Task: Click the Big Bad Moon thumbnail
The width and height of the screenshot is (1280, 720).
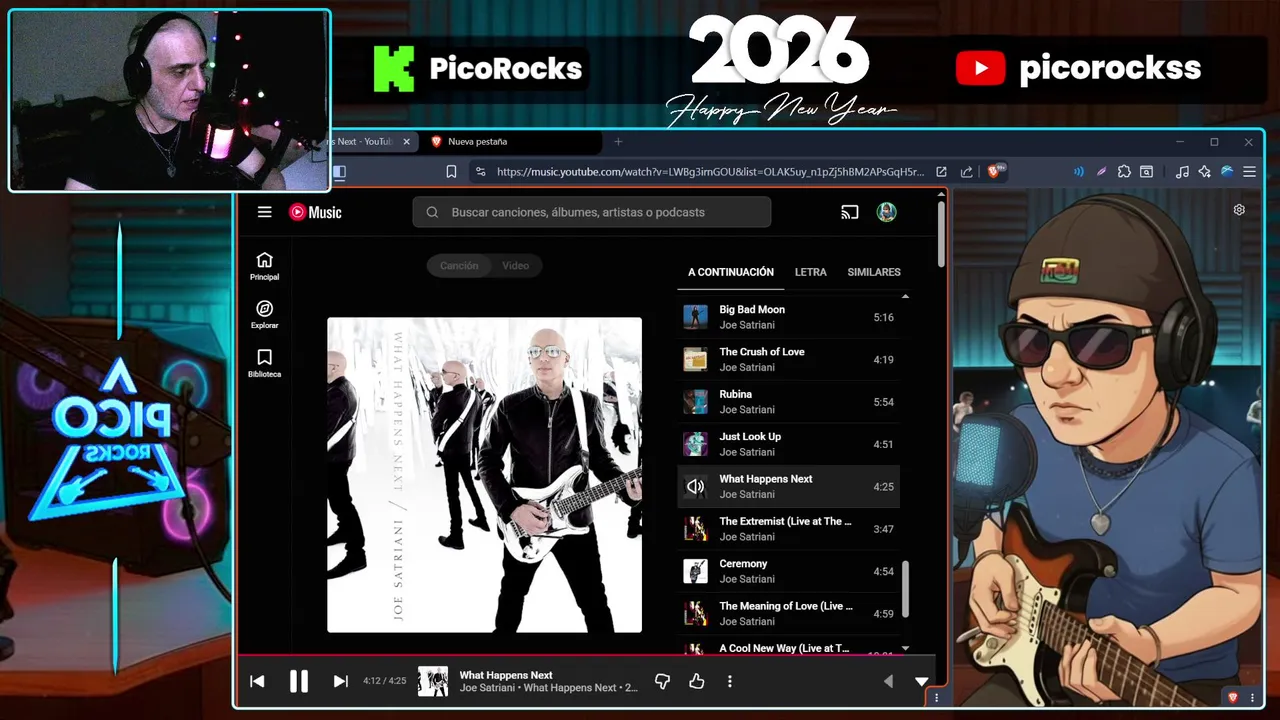Action: click(695, 317)
